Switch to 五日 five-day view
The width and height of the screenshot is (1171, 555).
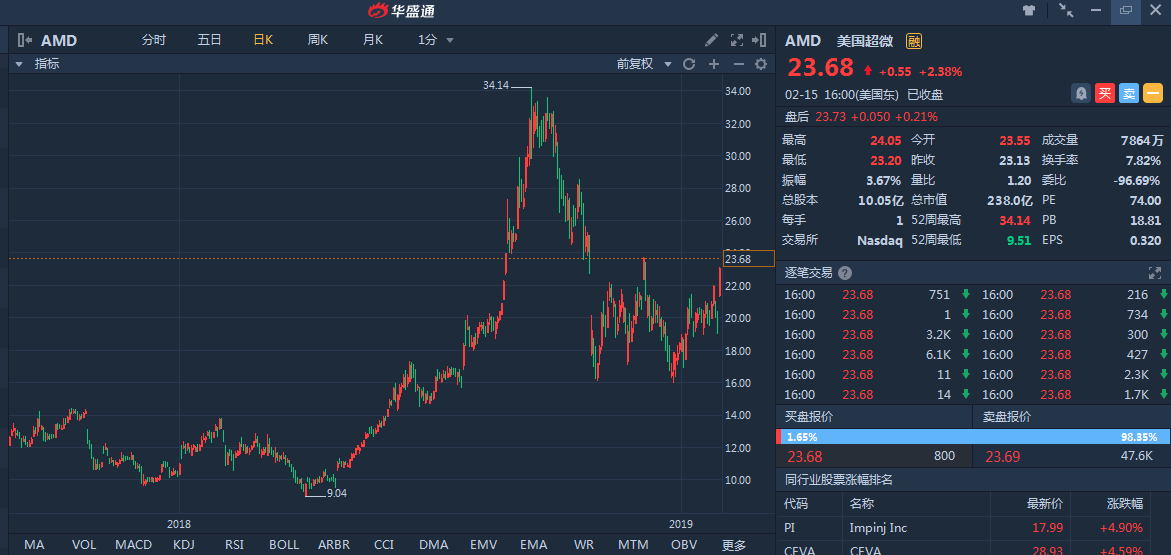[209, 40]
